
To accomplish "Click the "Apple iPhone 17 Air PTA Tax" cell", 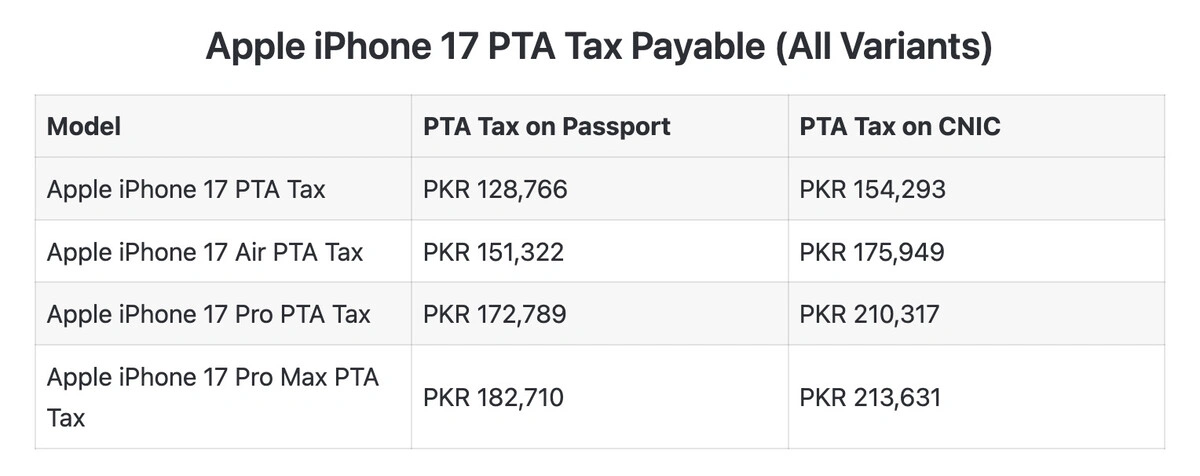I will point(205,251).
